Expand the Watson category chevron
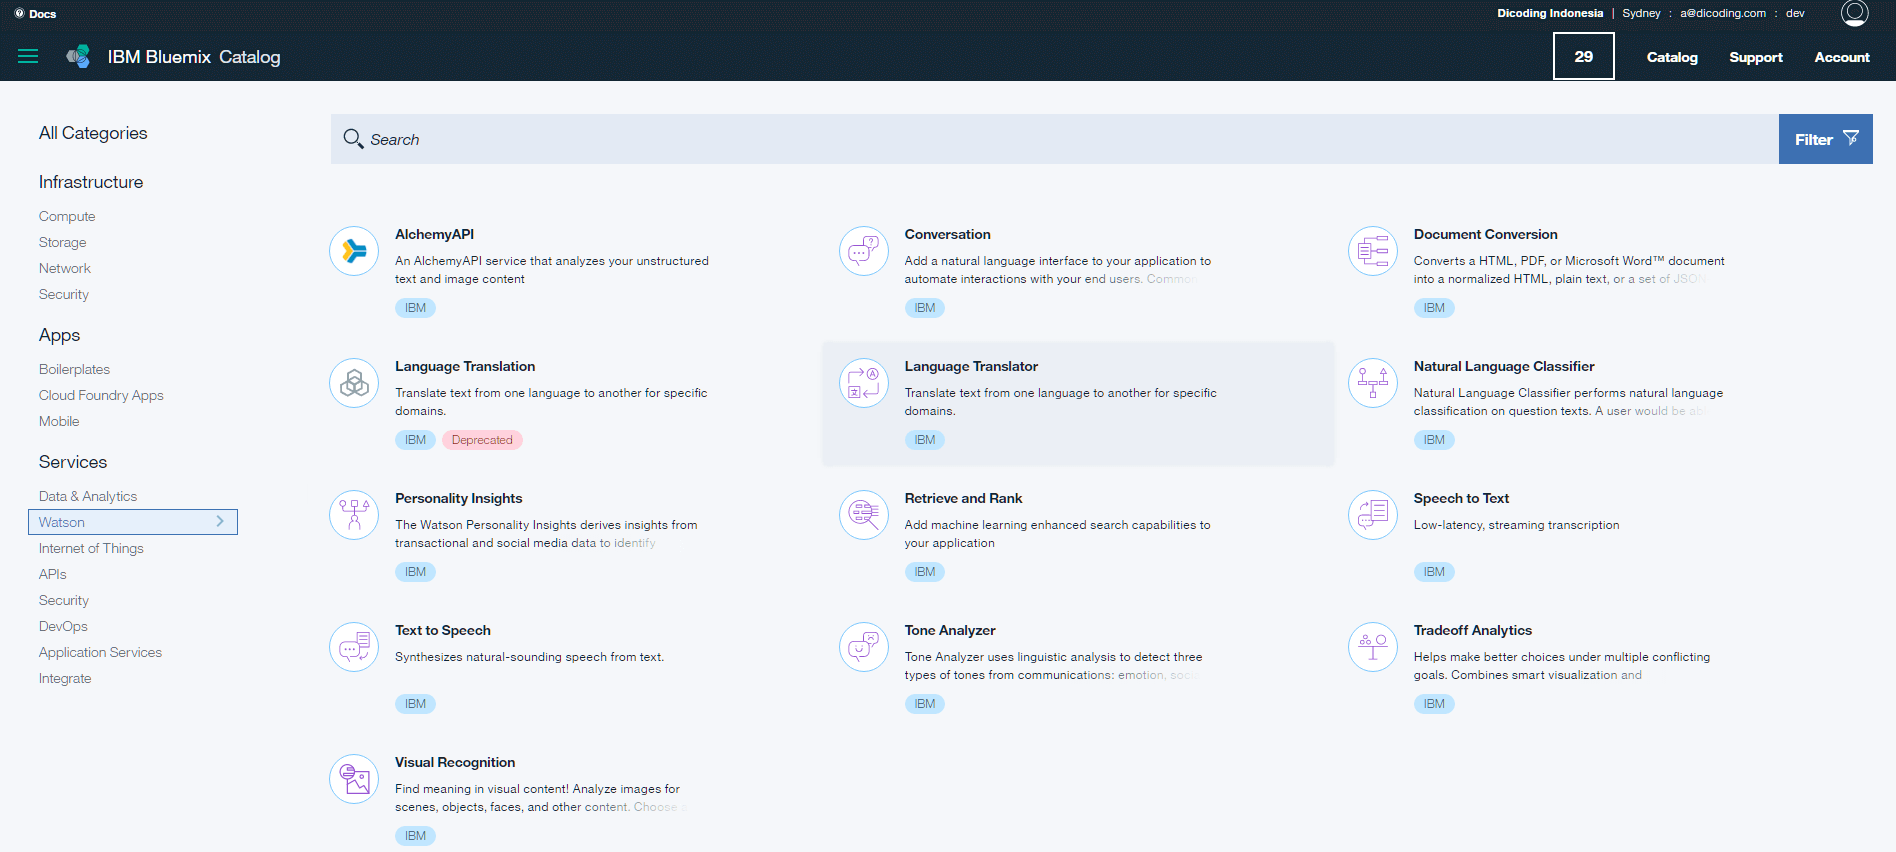 pos(220,522)
